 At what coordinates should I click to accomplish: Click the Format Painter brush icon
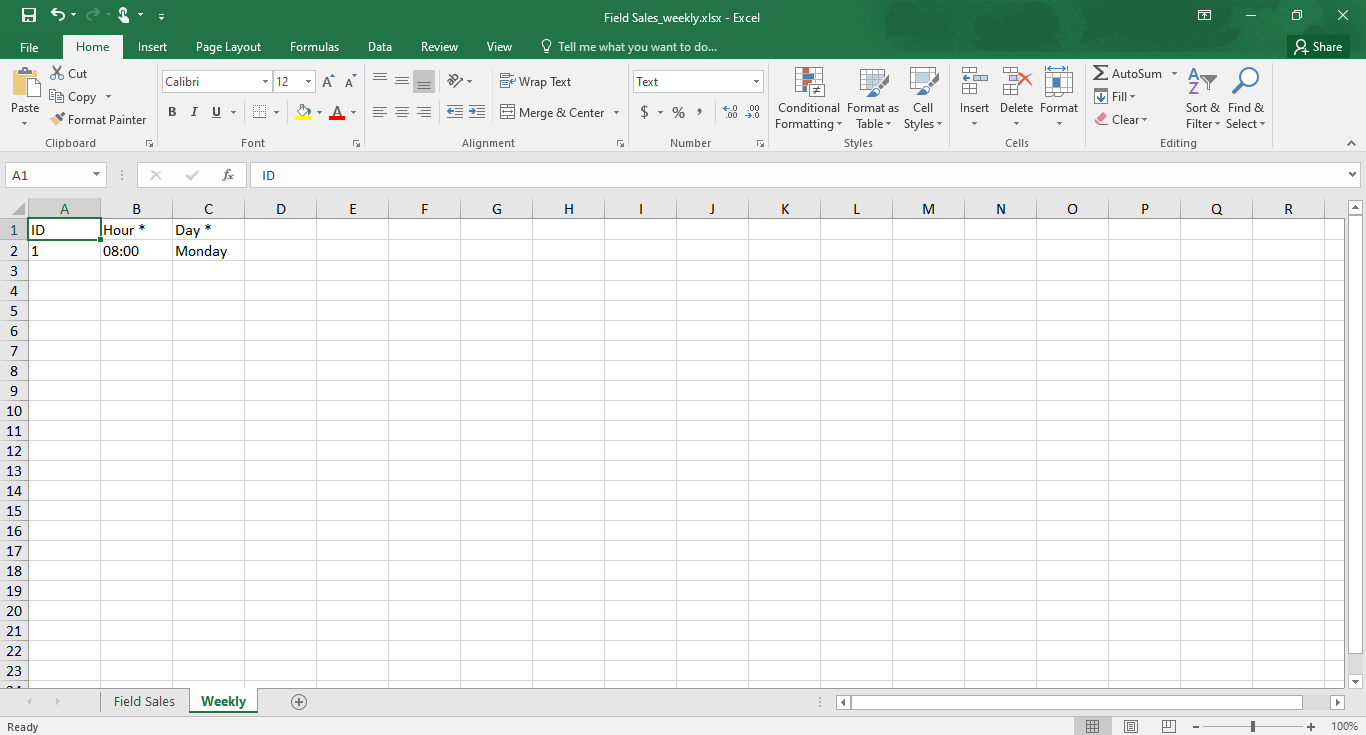click(58, 119)
